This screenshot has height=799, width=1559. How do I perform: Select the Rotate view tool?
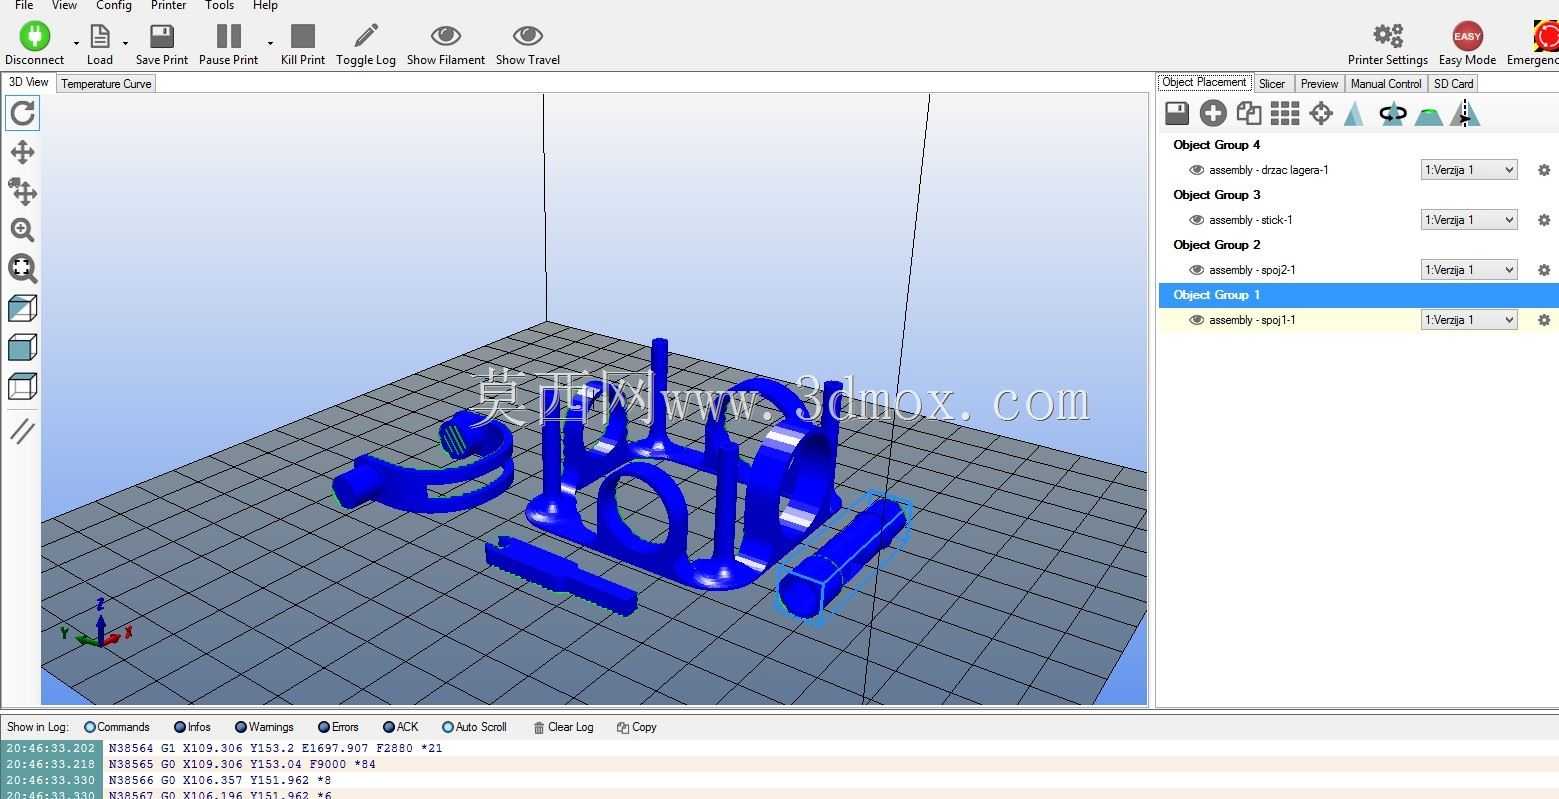click(x=22, y=113)
